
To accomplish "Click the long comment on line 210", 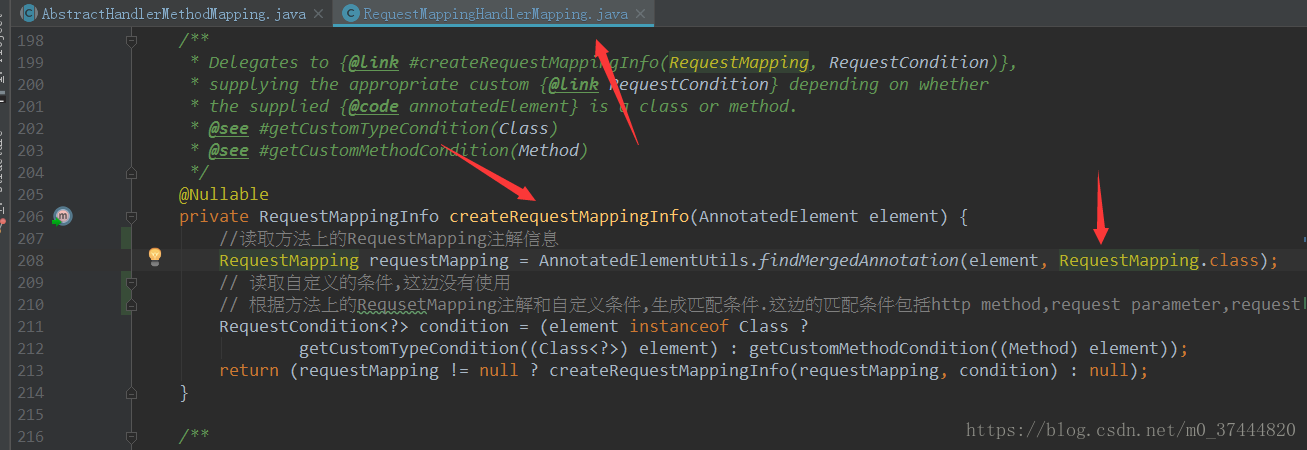I will point(762,304).
